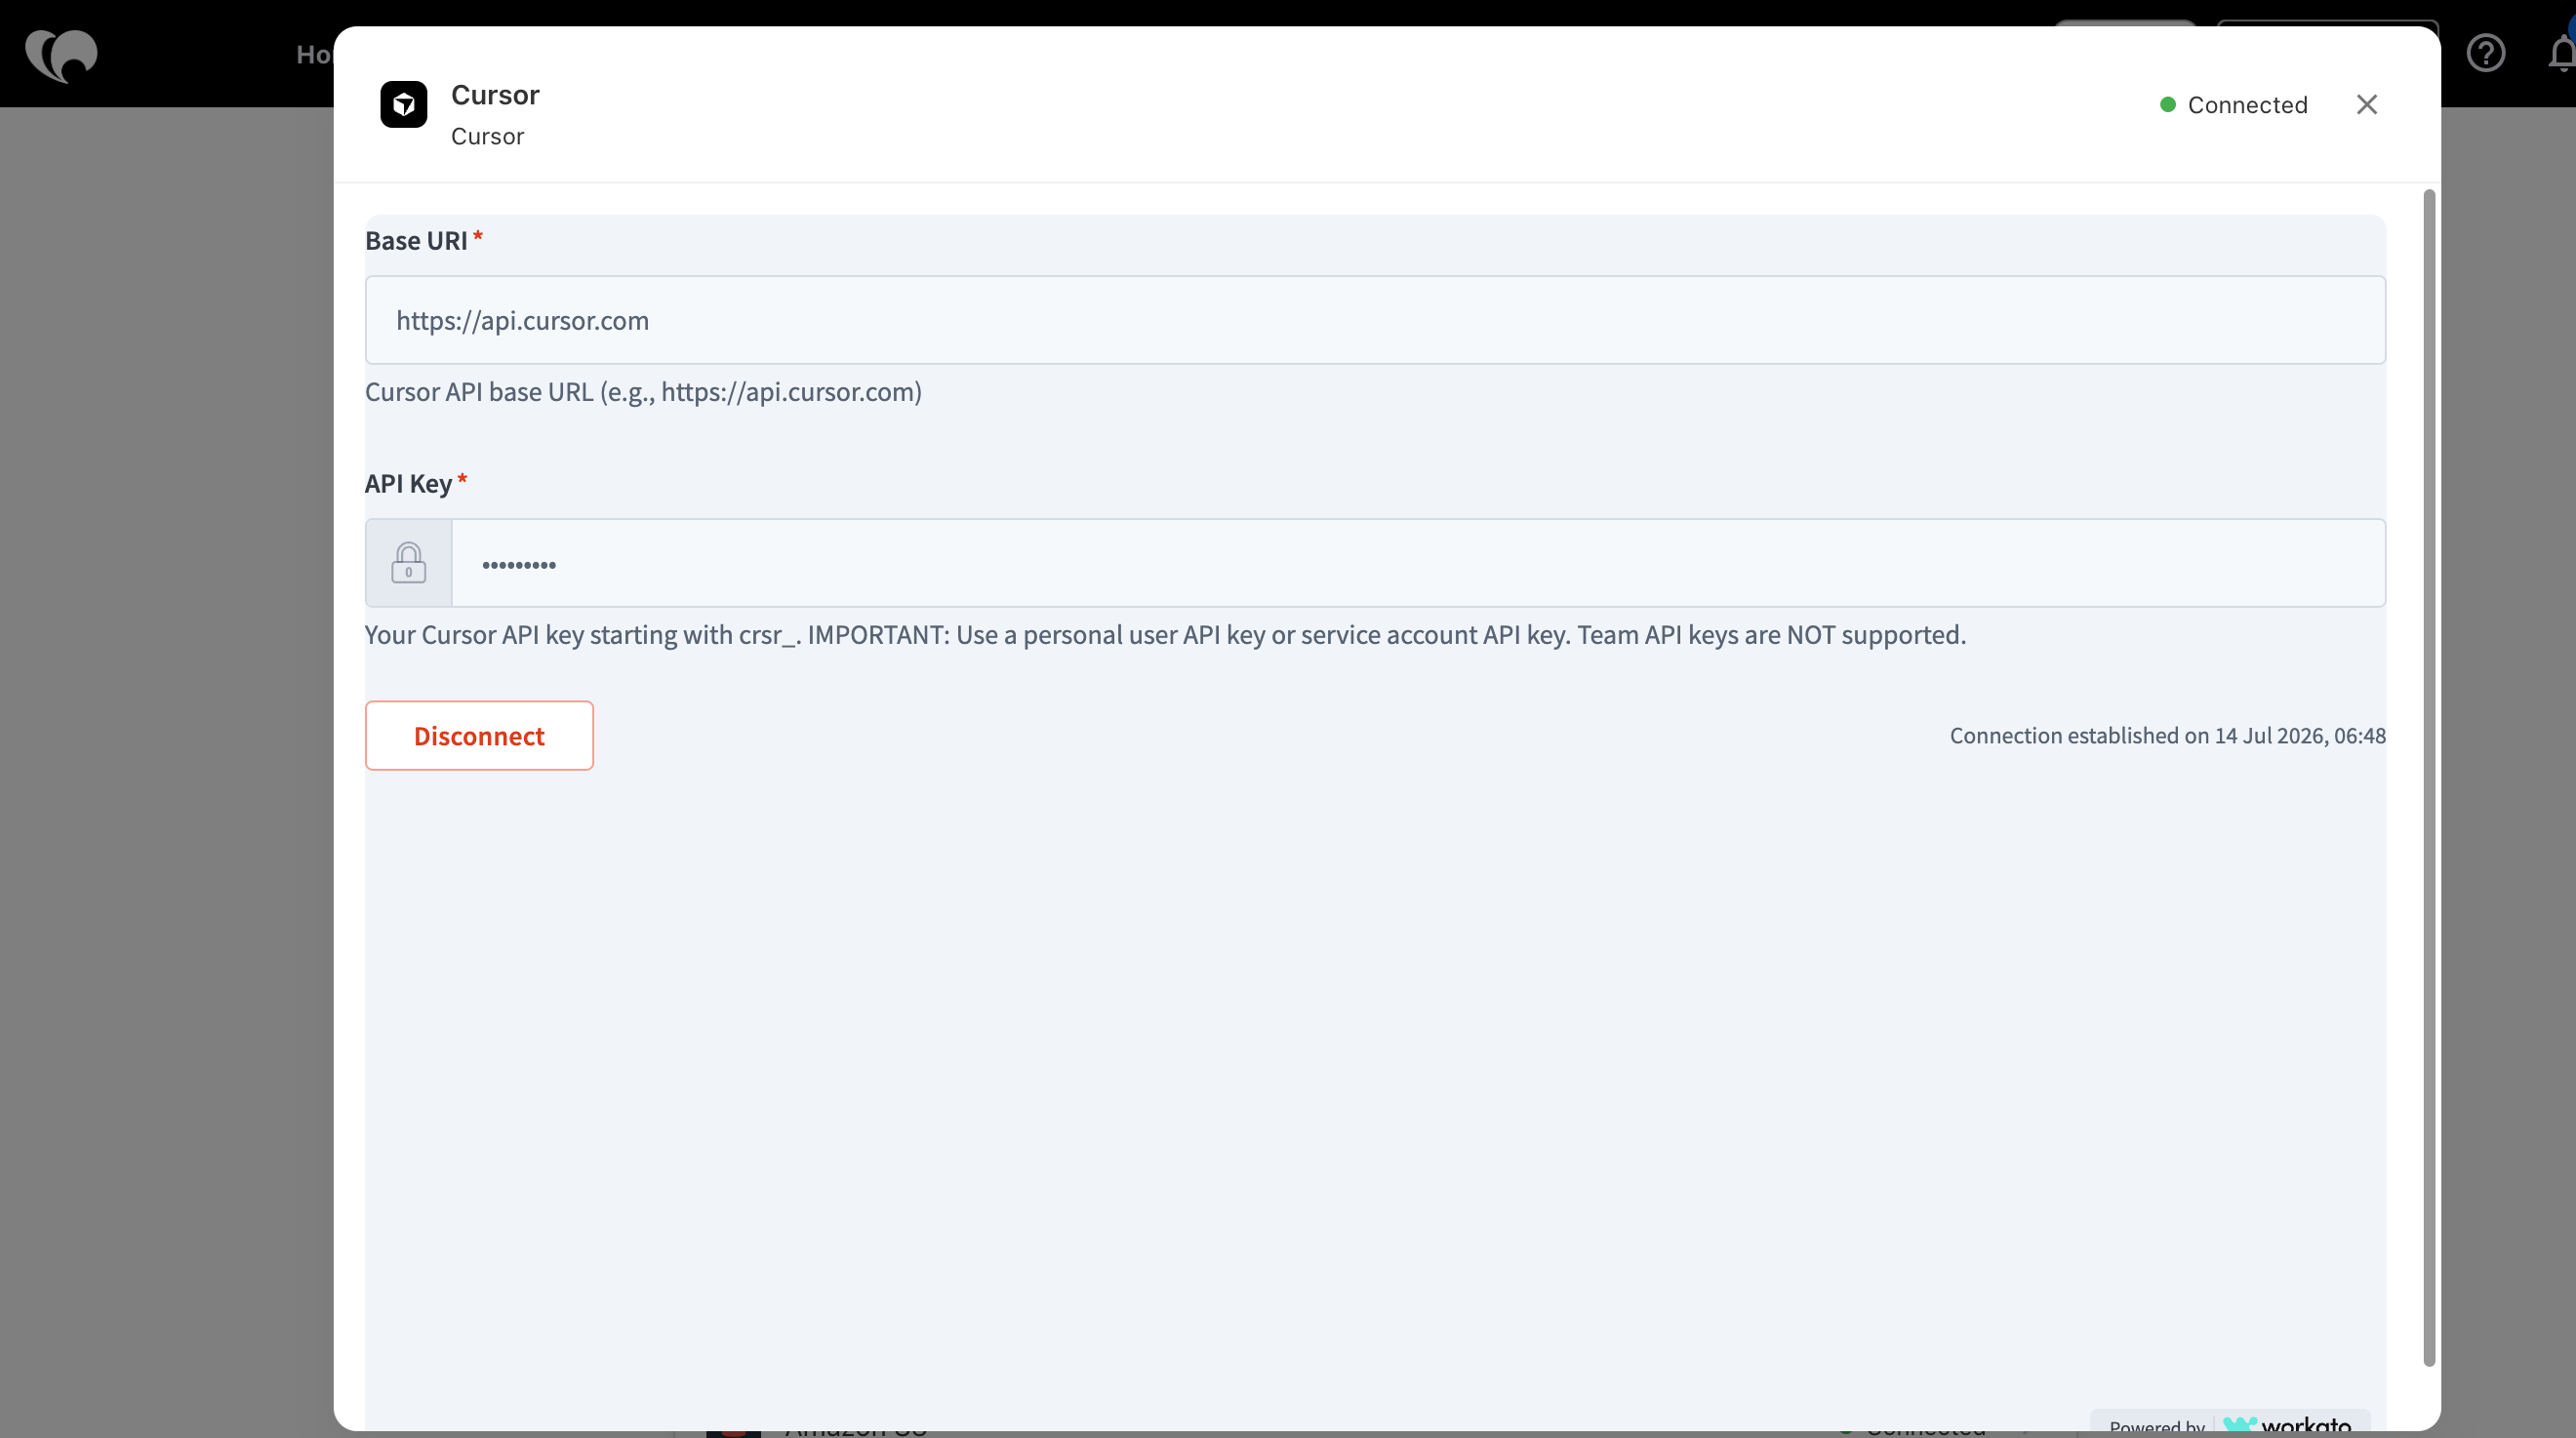Click the Connected status label
The image size is (2576, 1438).
pos(2247,105)
